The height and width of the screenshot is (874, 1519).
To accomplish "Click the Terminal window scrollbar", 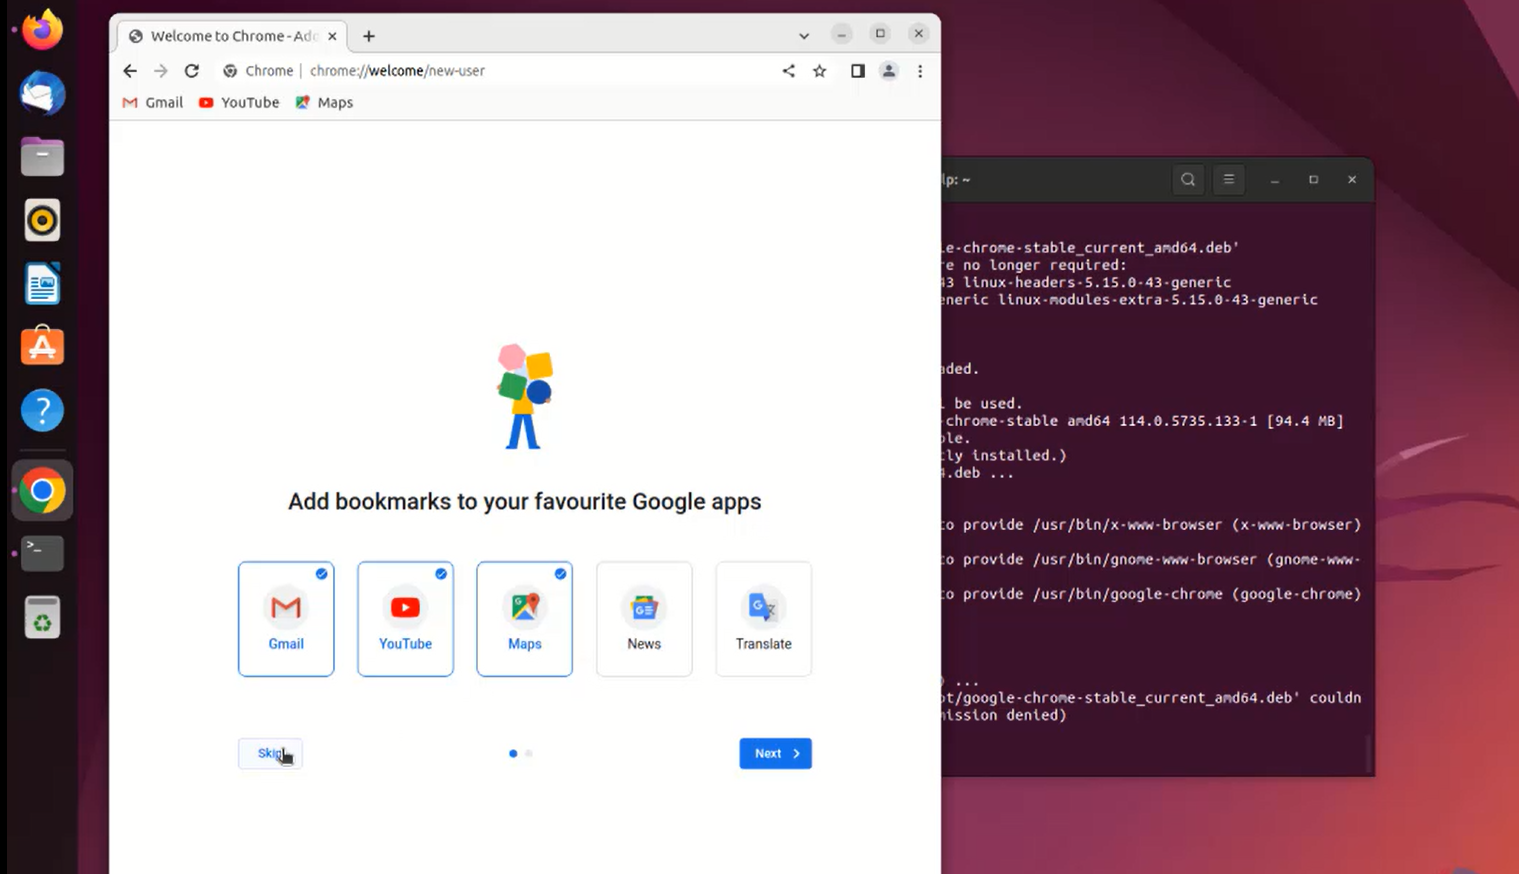I will pos(1368,752).
